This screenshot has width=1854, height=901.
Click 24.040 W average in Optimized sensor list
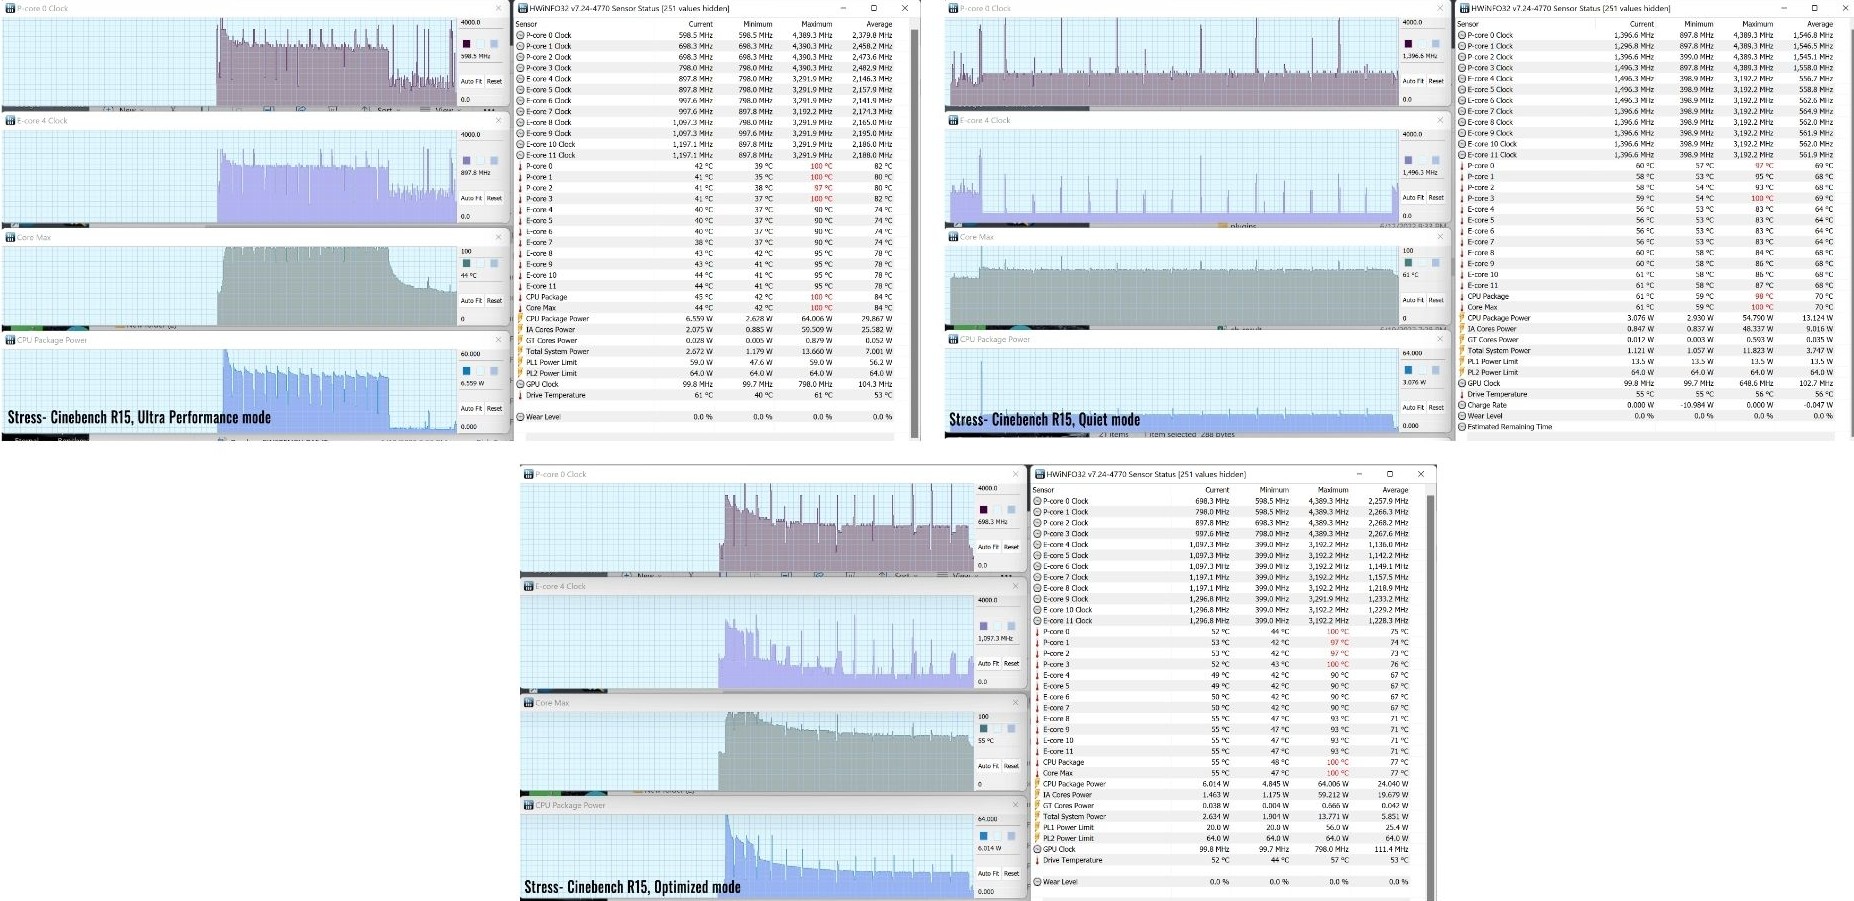pyautogui.click(x=1392, y=784)
